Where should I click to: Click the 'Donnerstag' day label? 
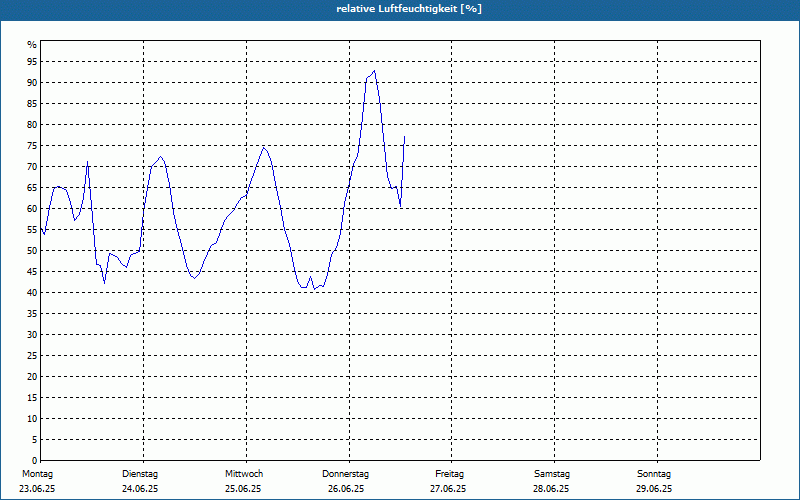click(x=345, y=474)
